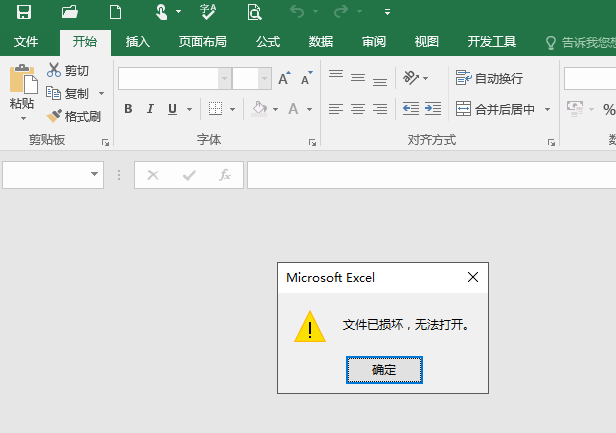Toggle Italic formatting
The width and height of the screenshot is (616, 433).
[150, 109]
